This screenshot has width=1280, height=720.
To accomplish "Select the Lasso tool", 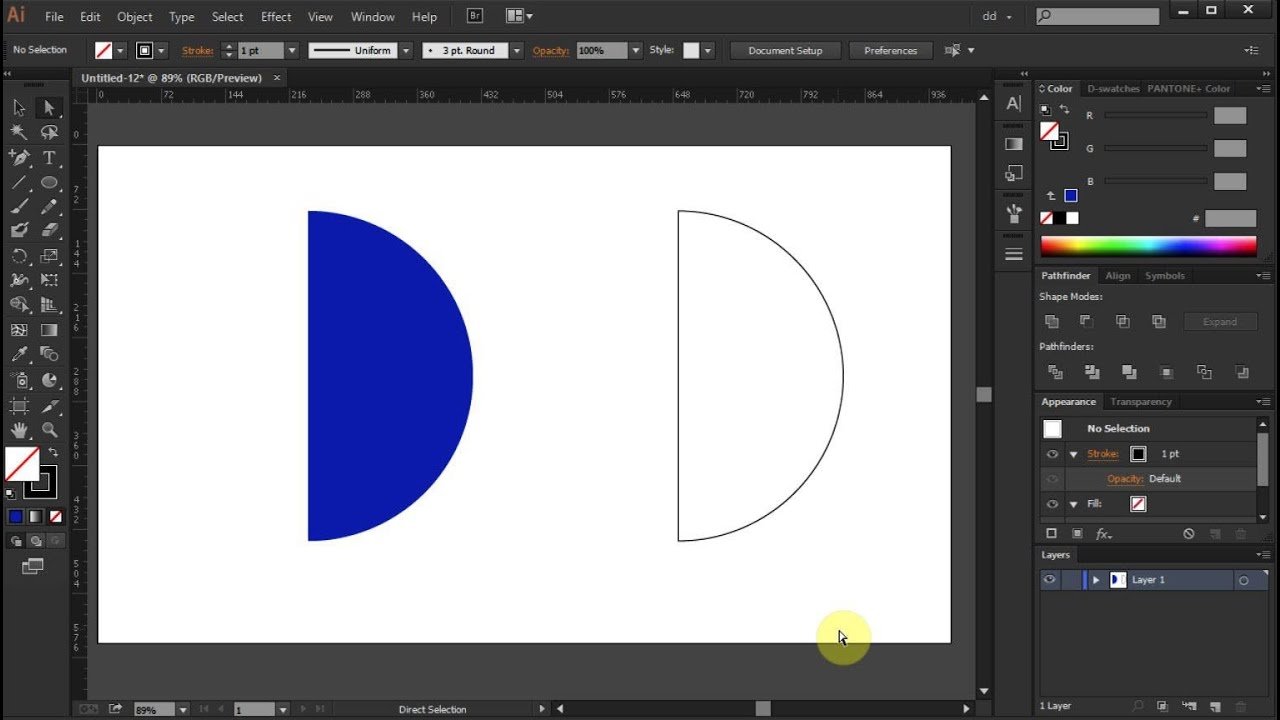I will pyautogui.click(x=49, y=132).
